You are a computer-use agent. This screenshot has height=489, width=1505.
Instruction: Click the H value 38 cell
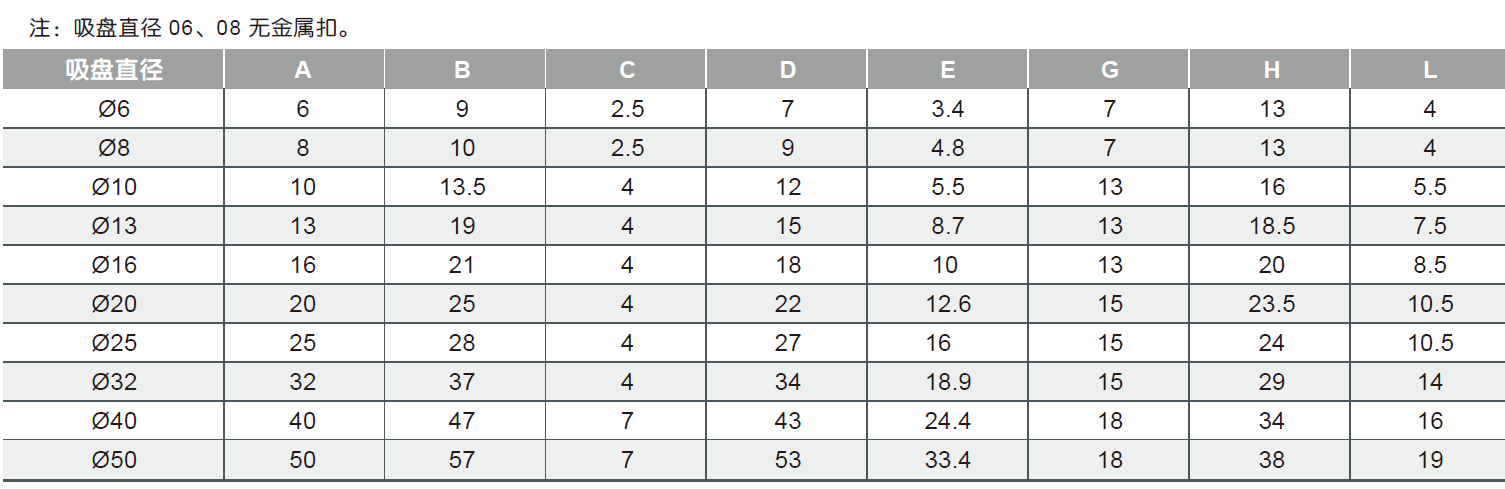[x=1271, y=460]
